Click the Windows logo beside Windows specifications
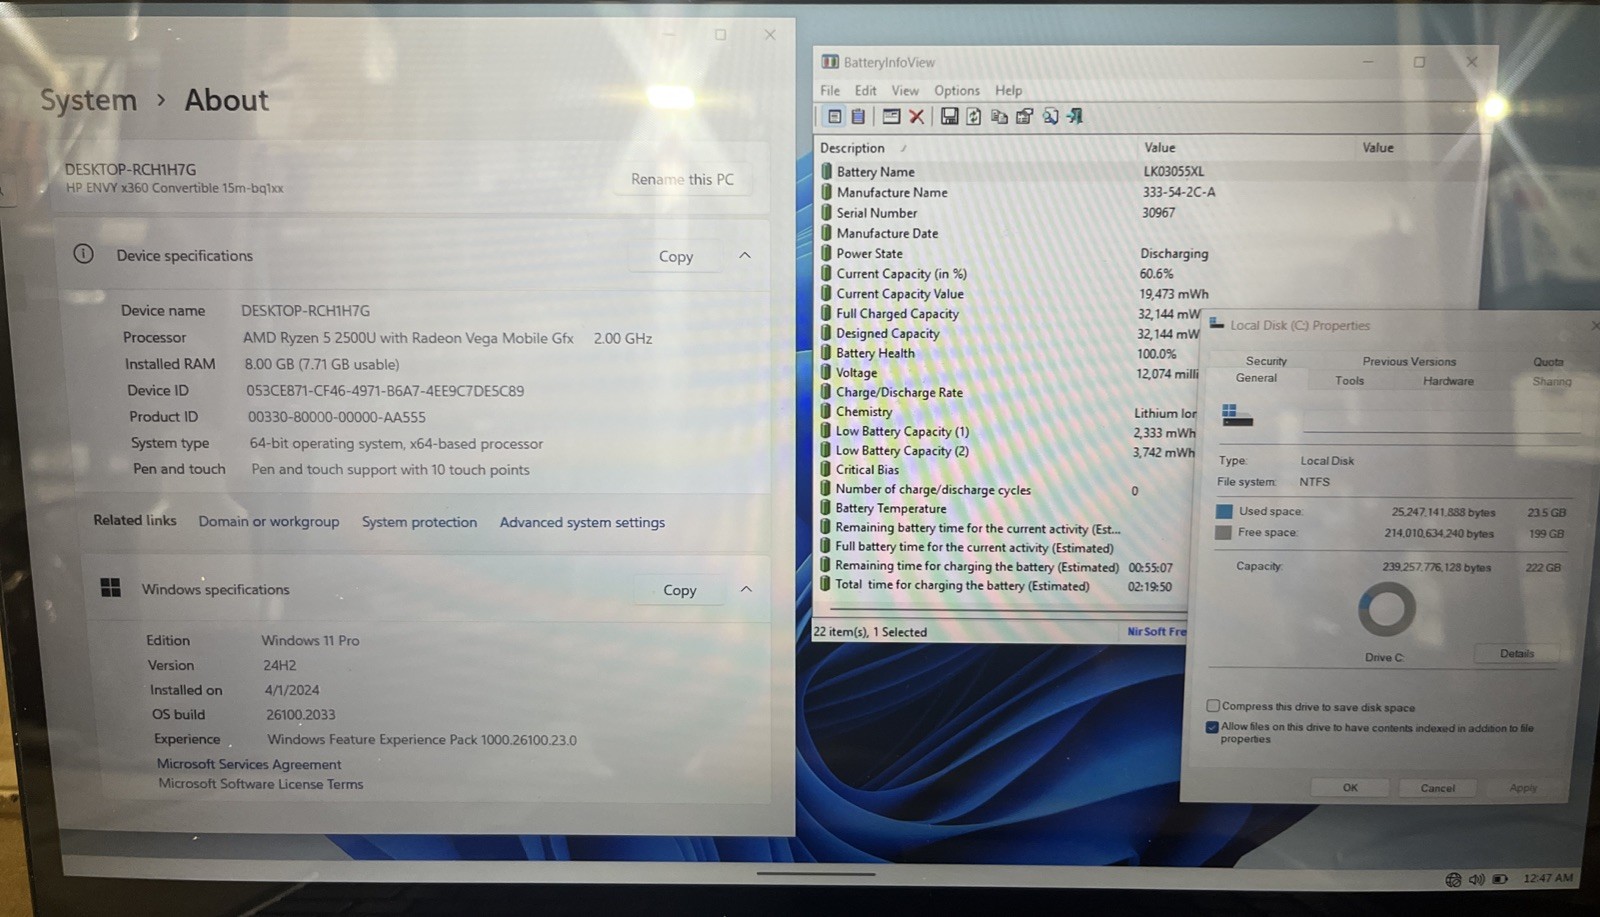 pyautogui.click(x=111, y=588)
